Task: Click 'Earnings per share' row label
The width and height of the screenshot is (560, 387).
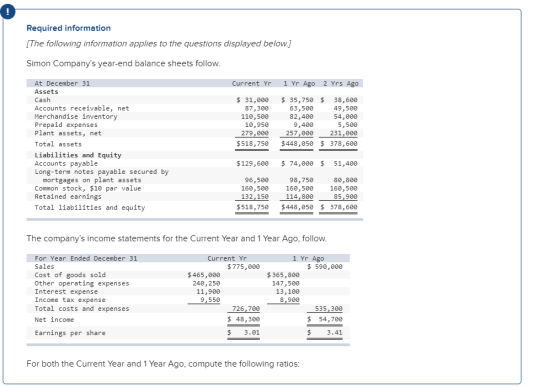Action: click(70, 333)
